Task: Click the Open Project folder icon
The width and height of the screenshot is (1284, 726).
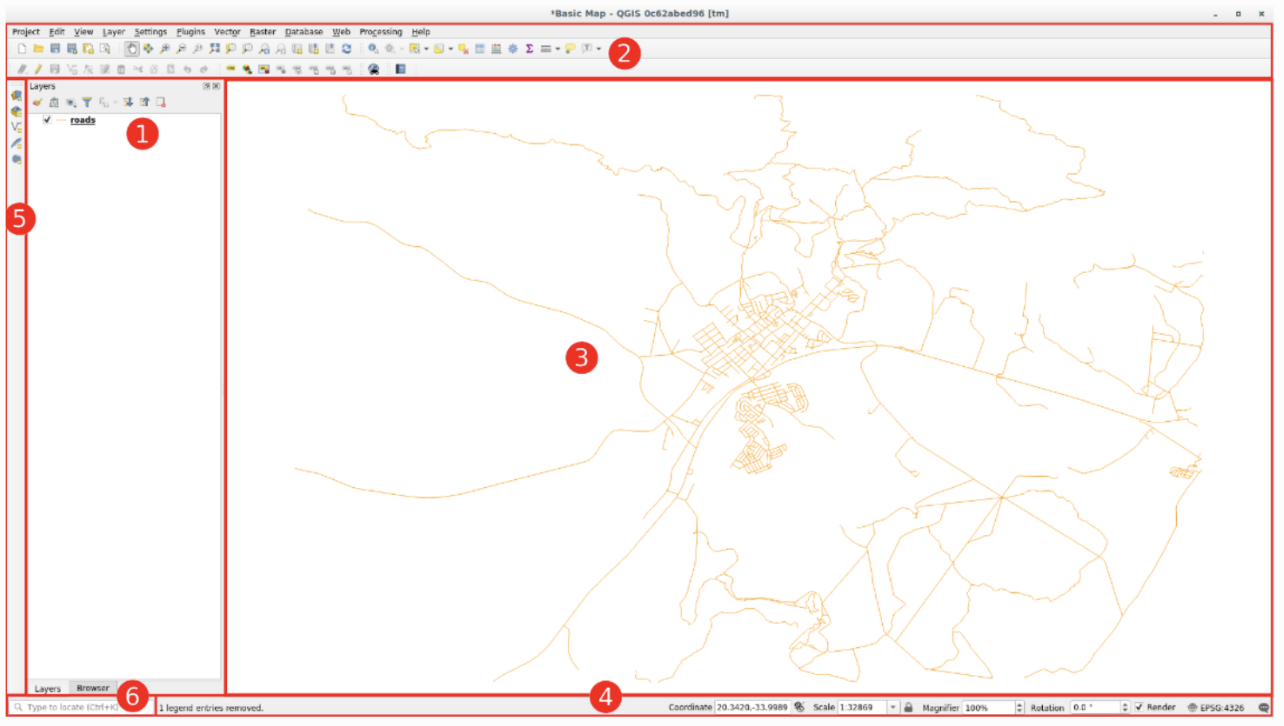Action: click(x=39, y=48)
